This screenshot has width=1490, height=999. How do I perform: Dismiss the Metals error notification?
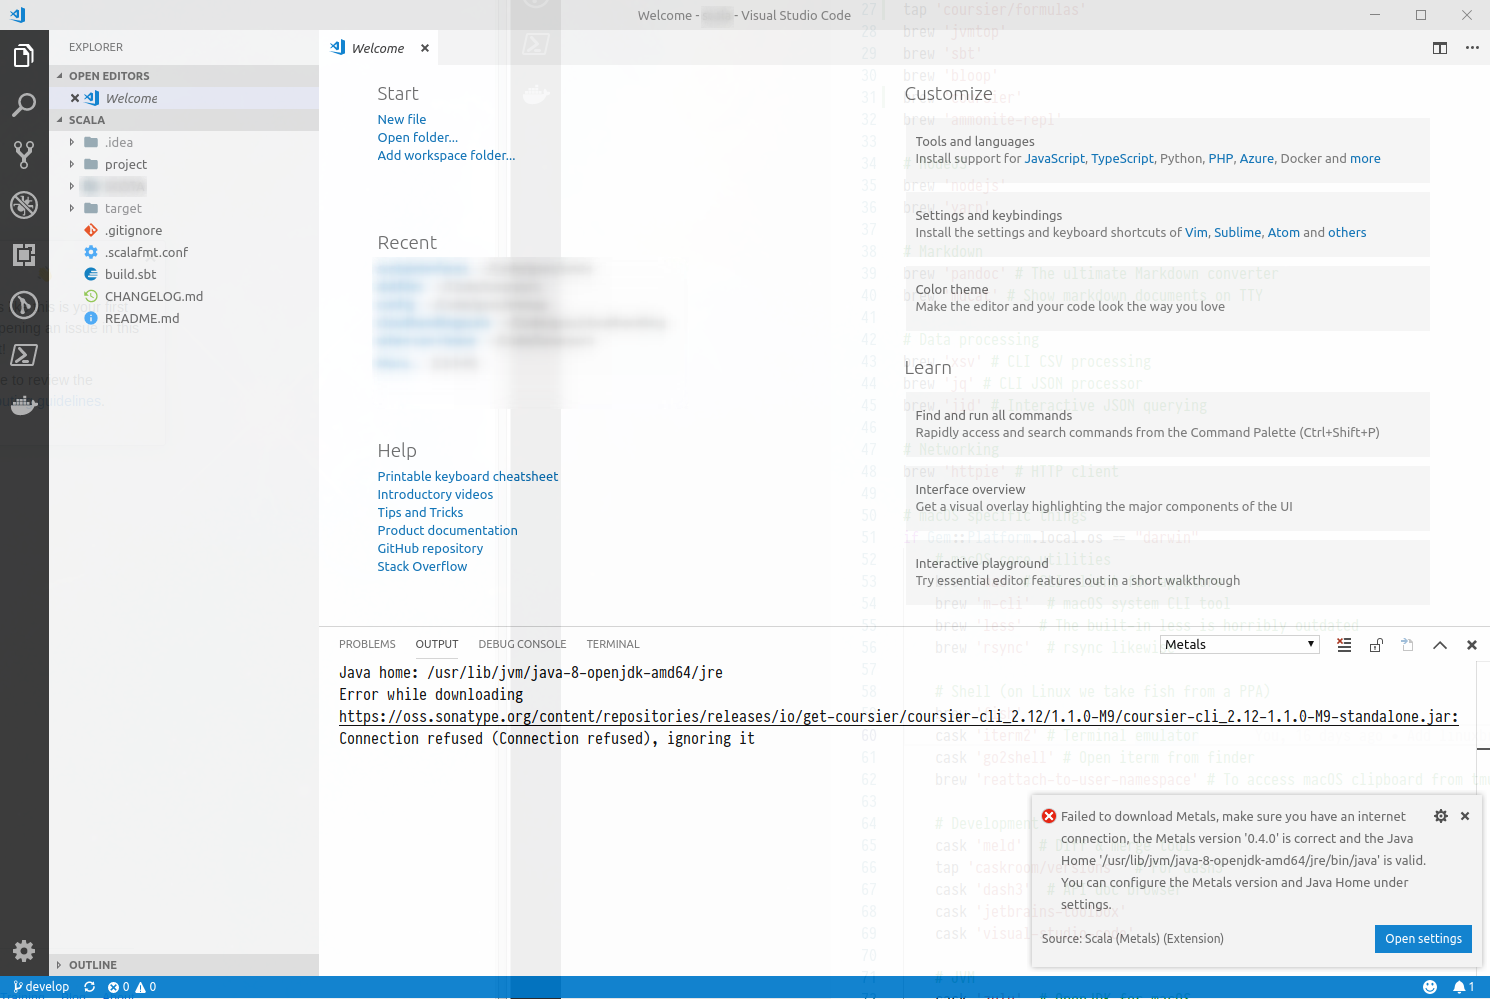point(1465,816)
